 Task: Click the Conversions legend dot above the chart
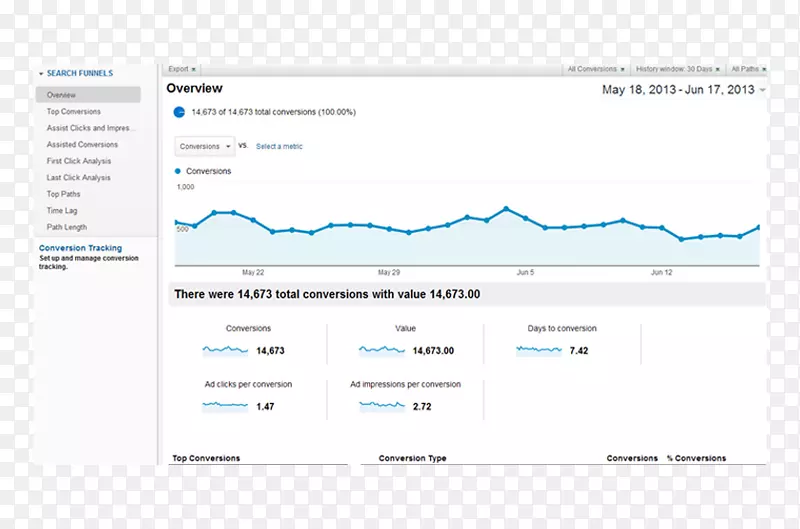click(179, 171)
